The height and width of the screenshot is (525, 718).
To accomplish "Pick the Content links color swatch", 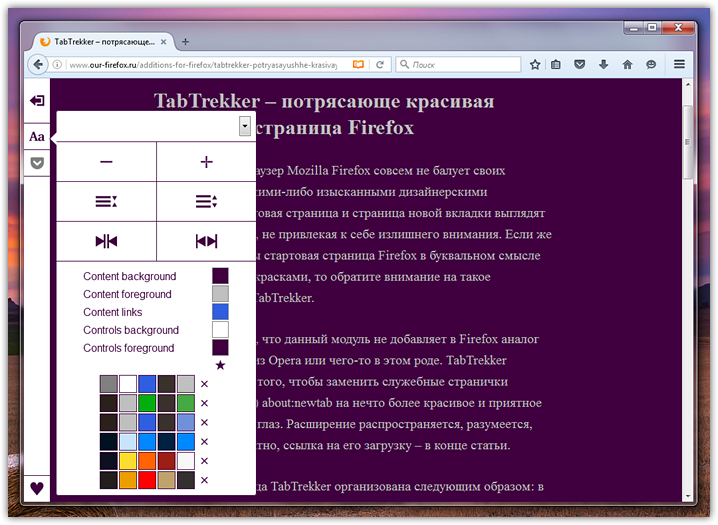I will click(220, 312).
